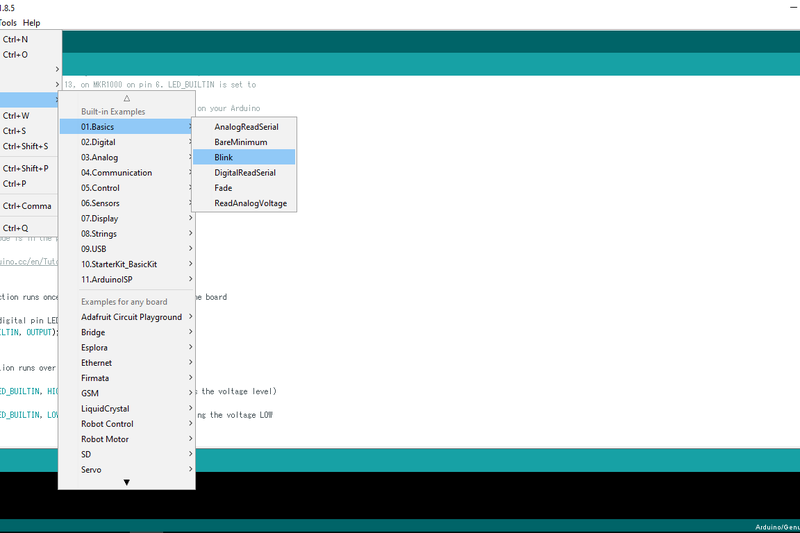
Task: Open the 08.Strings examples submenu
Action: [x=127, y=234]
